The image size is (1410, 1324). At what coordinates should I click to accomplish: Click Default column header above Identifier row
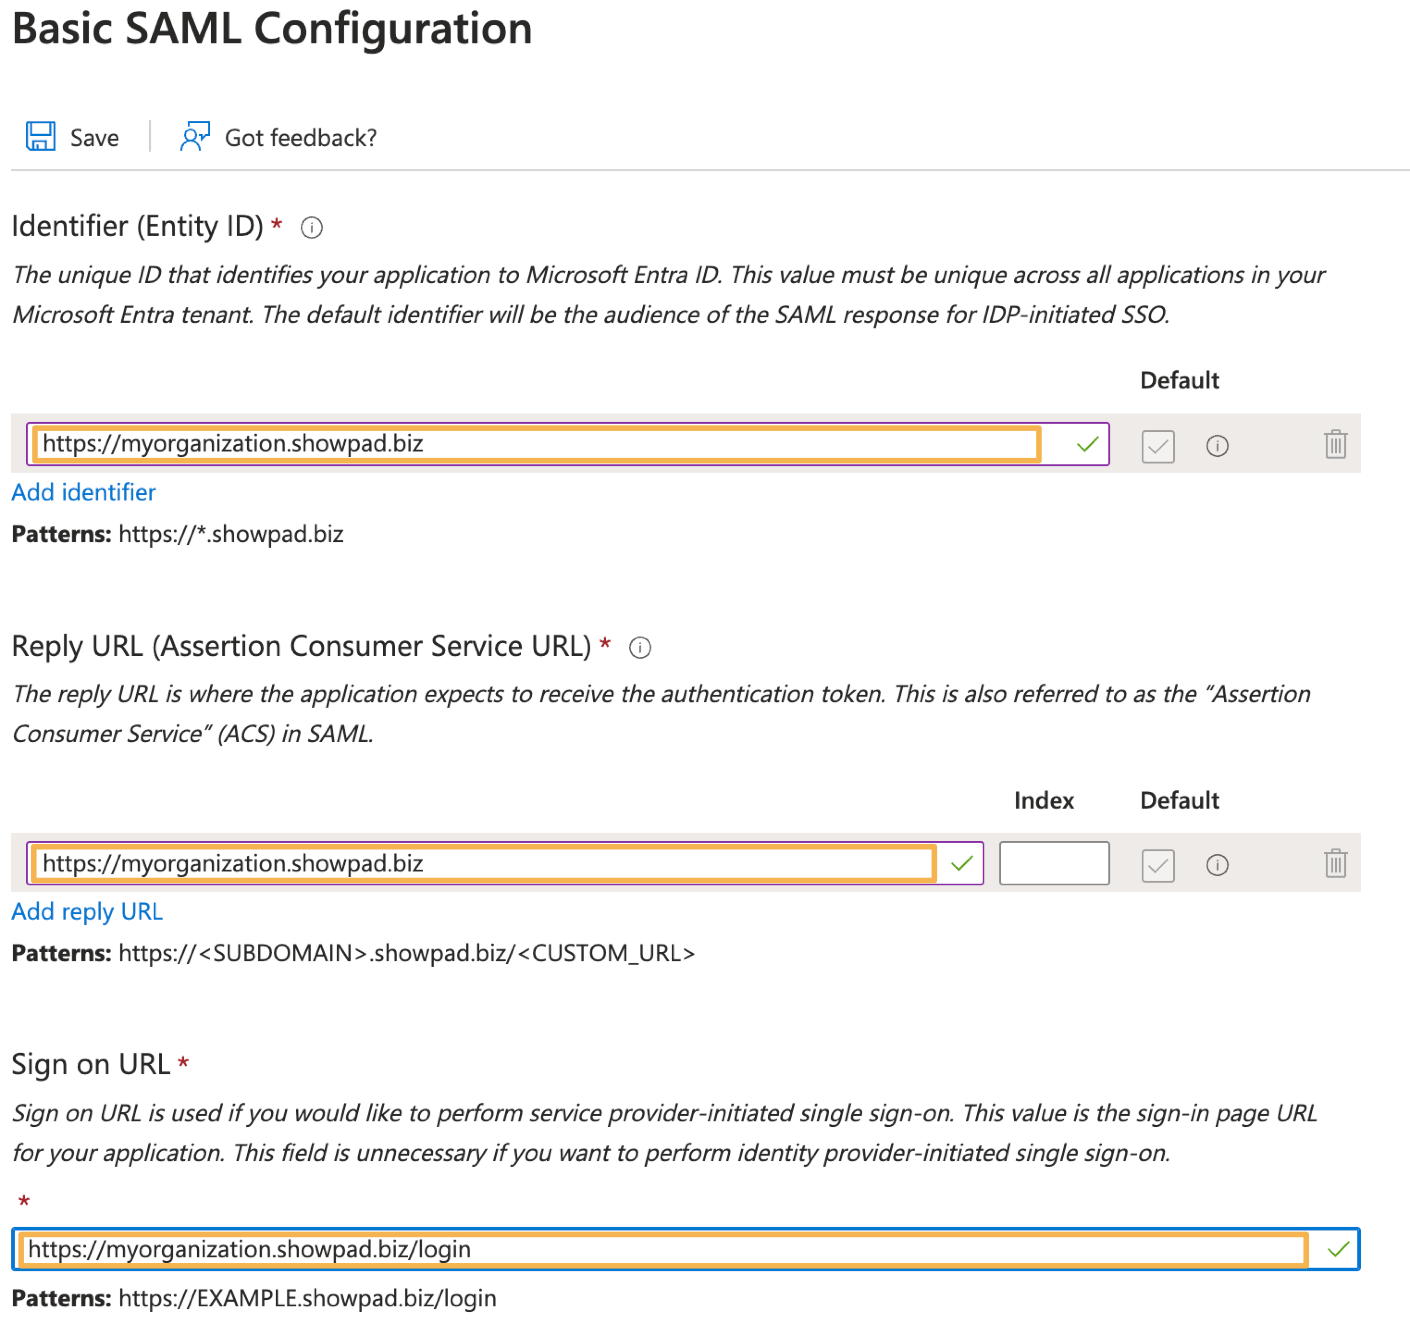pyautogui.click(x=1180, y=380)
